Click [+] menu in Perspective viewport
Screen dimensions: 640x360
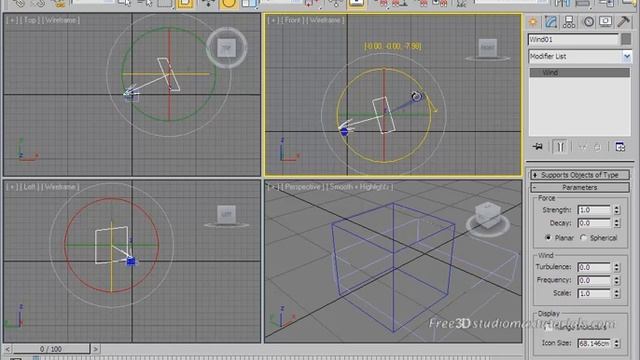pyautogui.click(x=273, y=187)
